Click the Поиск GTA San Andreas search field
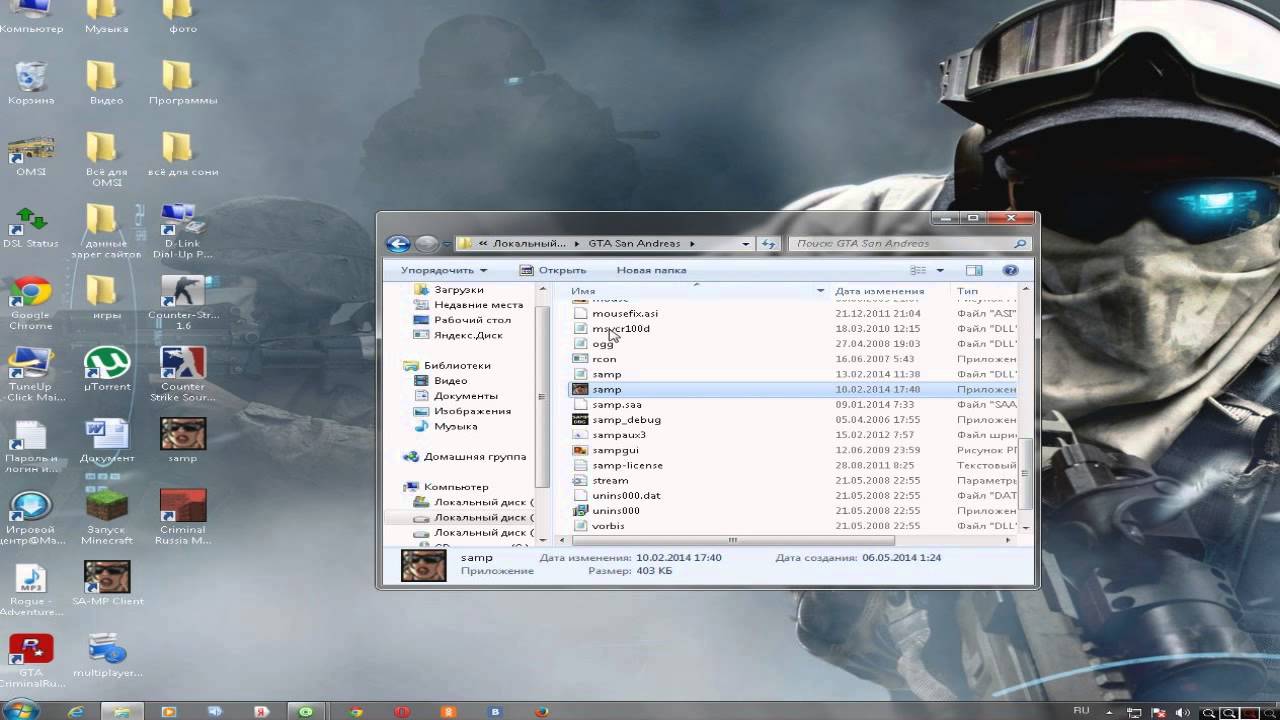 coord(909,243)
